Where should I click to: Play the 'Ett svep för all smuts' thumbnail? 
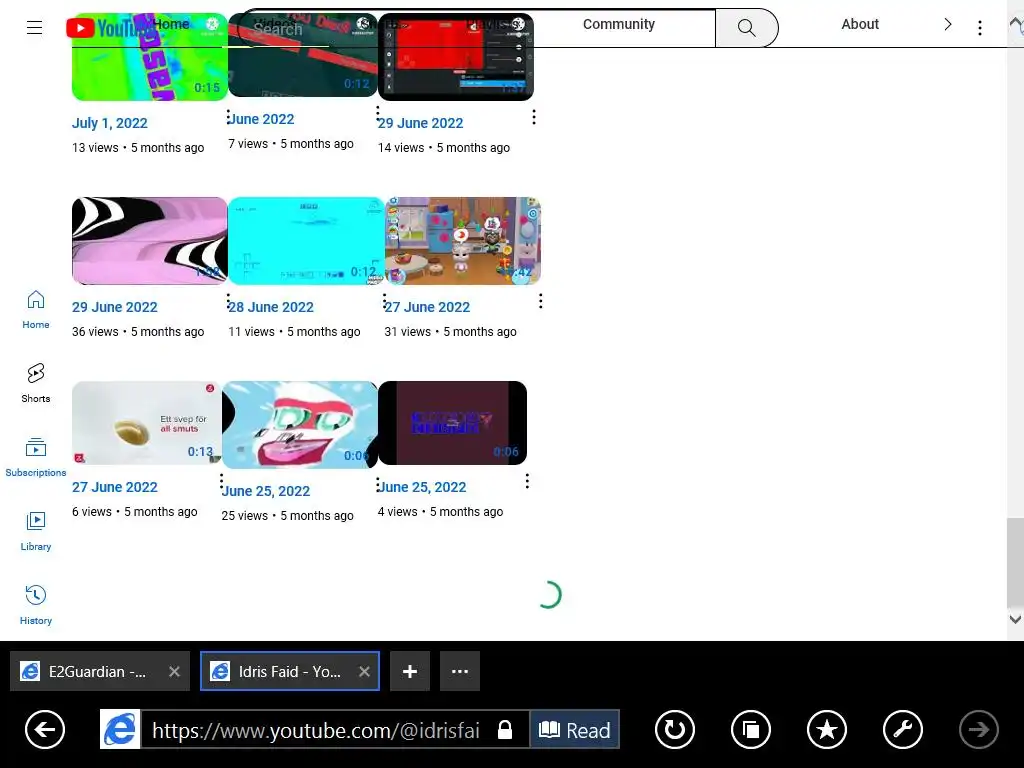(146, 423)
